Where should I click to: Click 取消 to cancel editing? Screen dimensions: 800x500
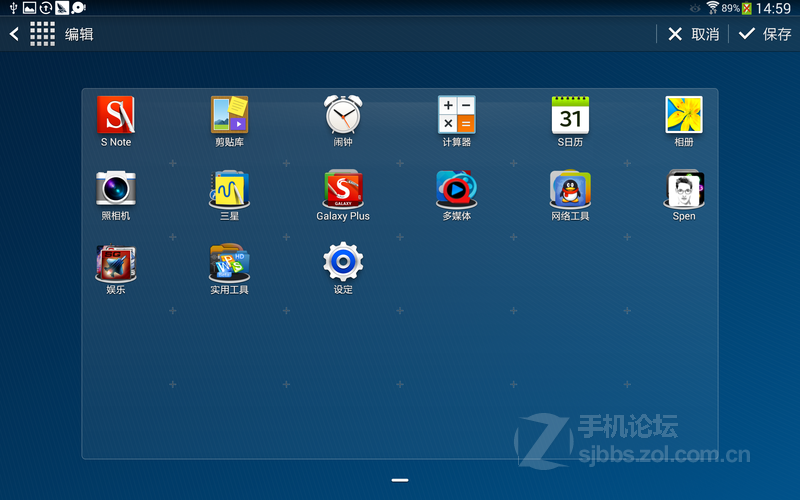(693, 34)
